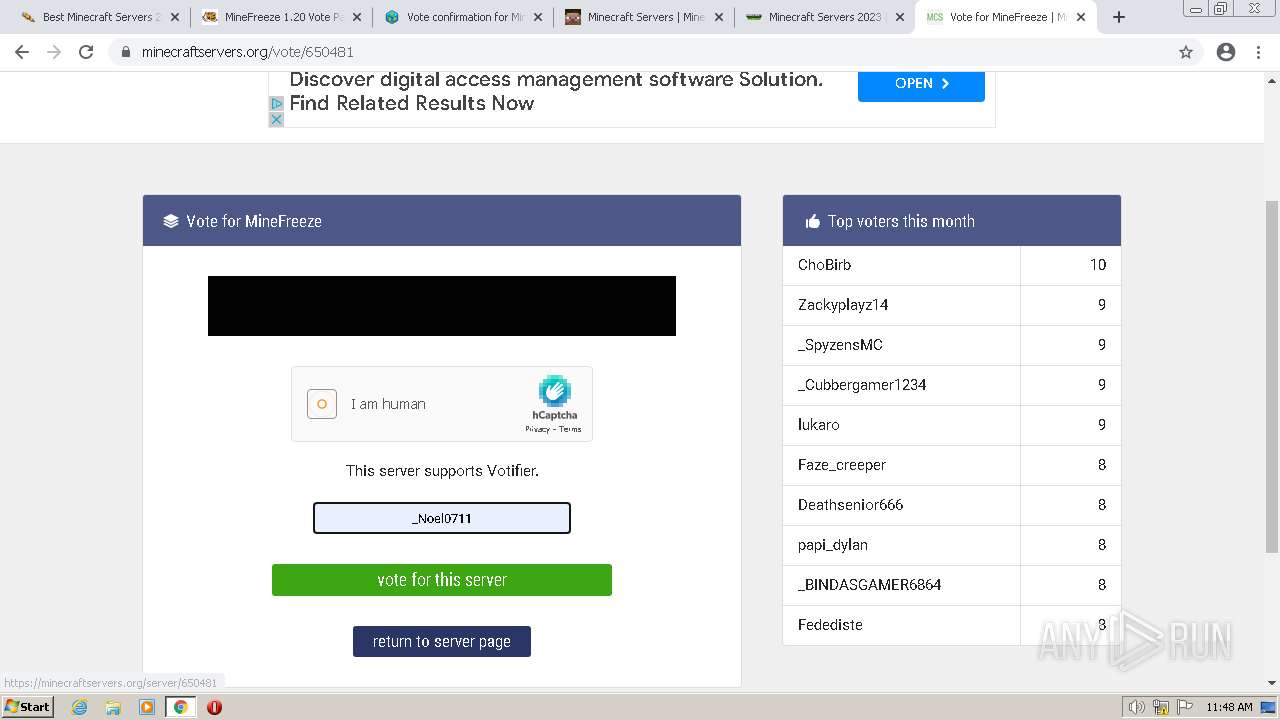Open the hCaptcha Terms link
Viewport: 1280px width, 720px height.
(x=570, y=429)
